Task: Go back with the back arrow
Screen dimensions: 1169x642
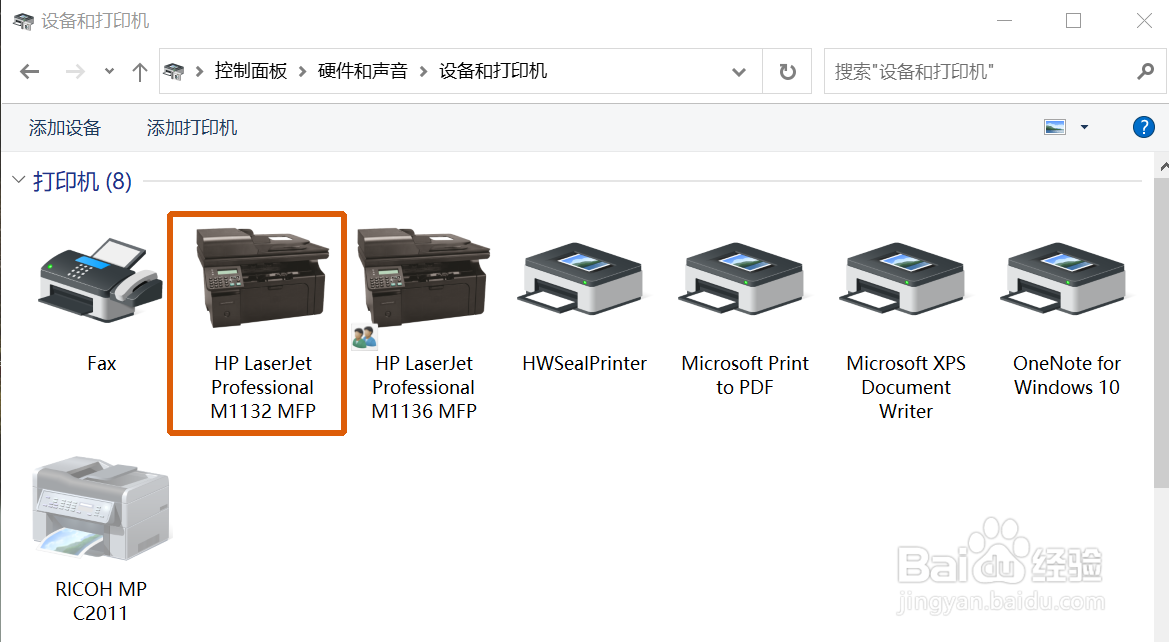Action: [30, 72]
